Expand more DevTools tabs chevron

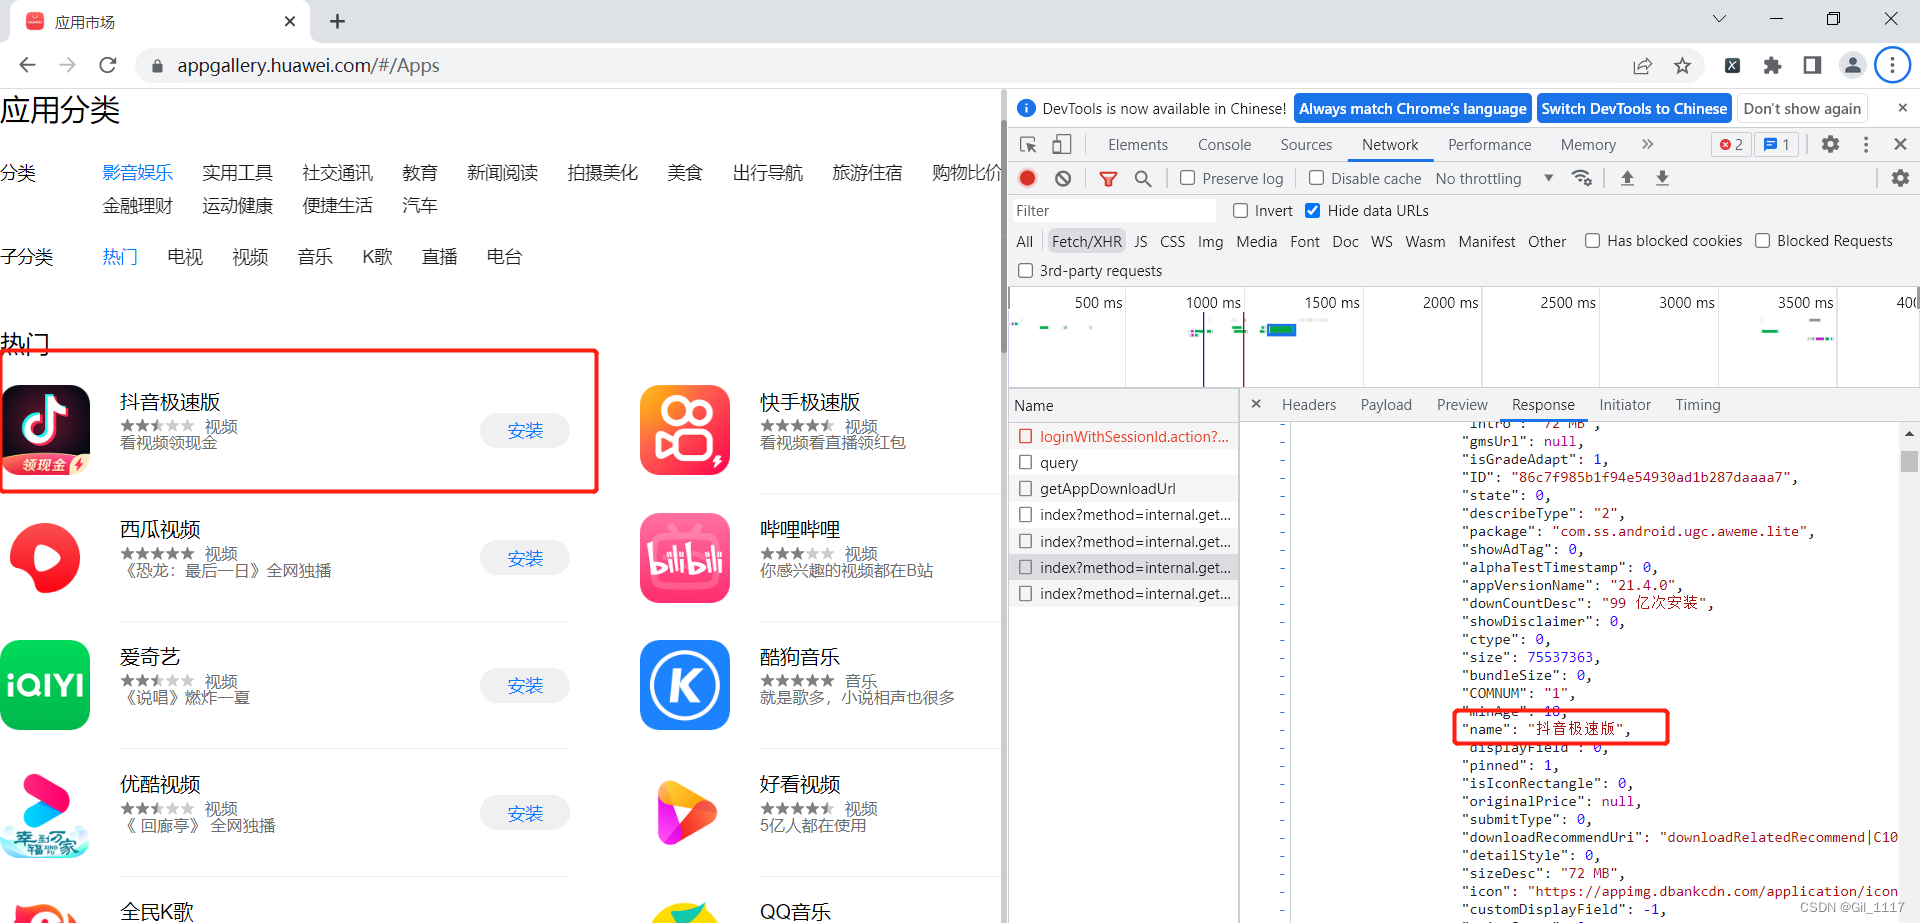1647,145
